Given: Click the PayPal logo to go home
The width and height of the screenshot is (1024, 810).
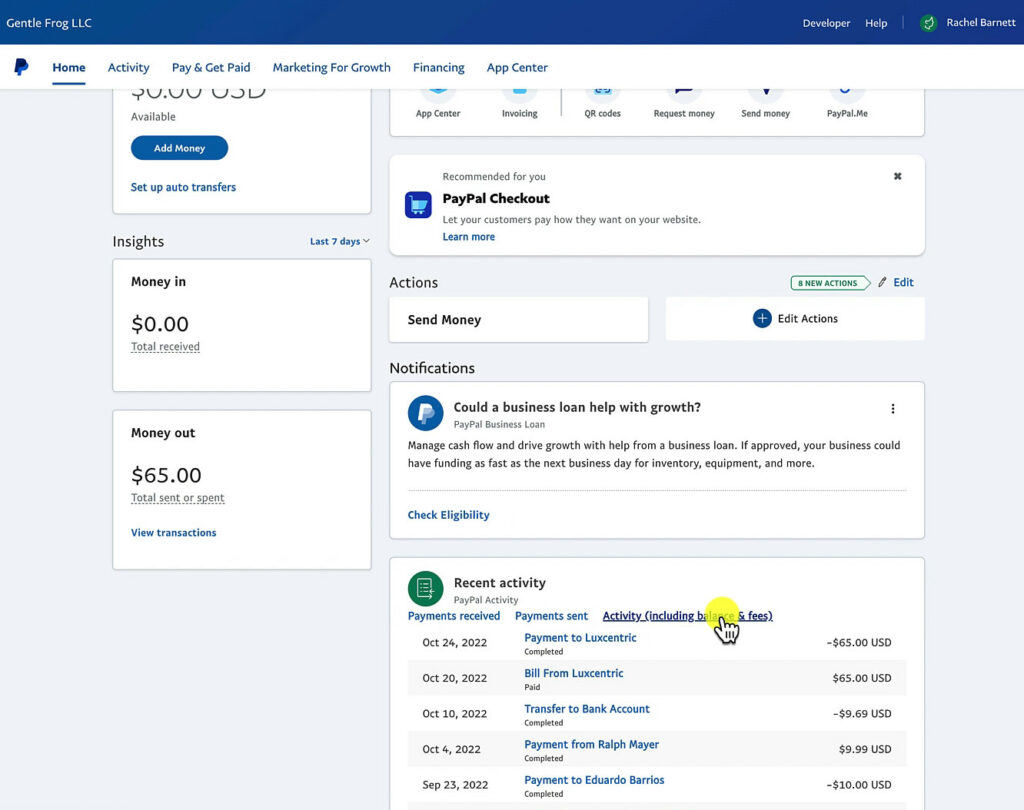Looking at the screenshot, I should click(21, 67).
